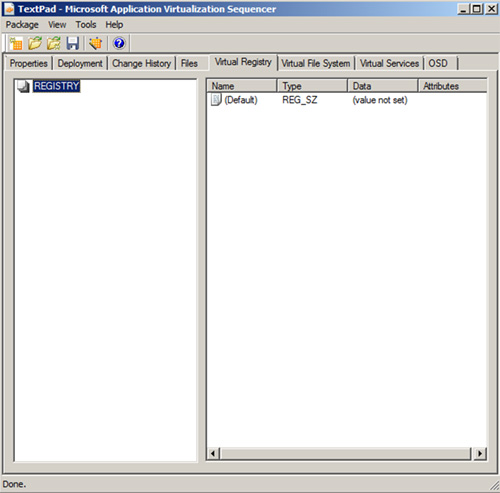Click the Open for Upgrade folder icon
The image size is (500, 493).
pos(54,43)
